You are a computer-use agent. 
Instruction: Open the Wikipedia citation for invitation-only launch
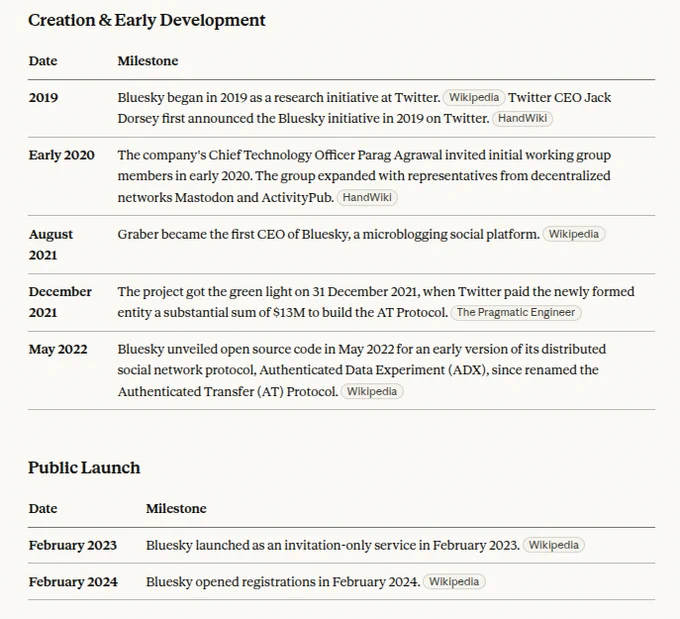coord(553,545)
